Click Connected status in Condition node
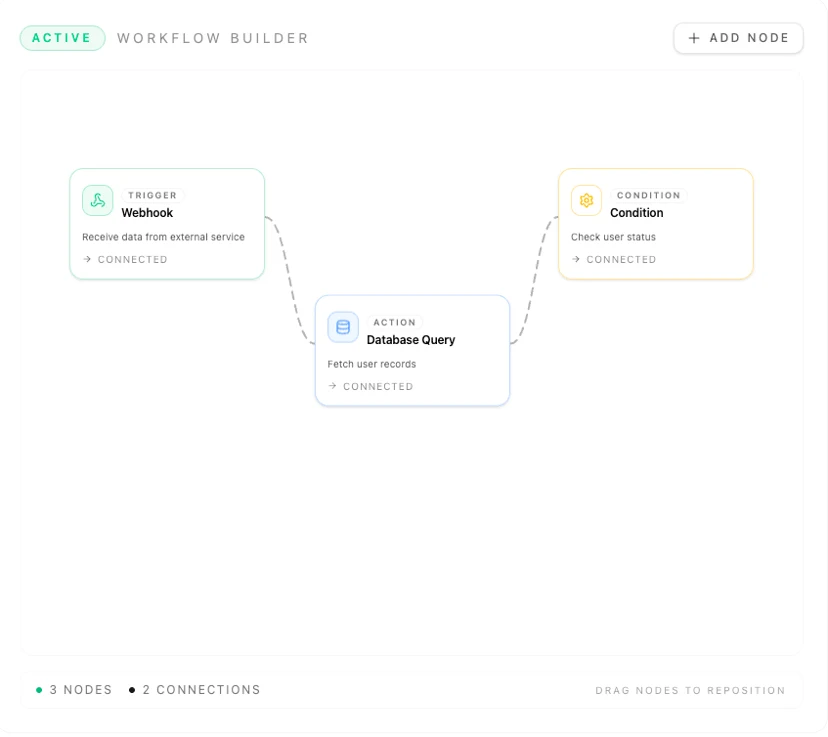Screen dimensions: 828x737 pos(622,260)
